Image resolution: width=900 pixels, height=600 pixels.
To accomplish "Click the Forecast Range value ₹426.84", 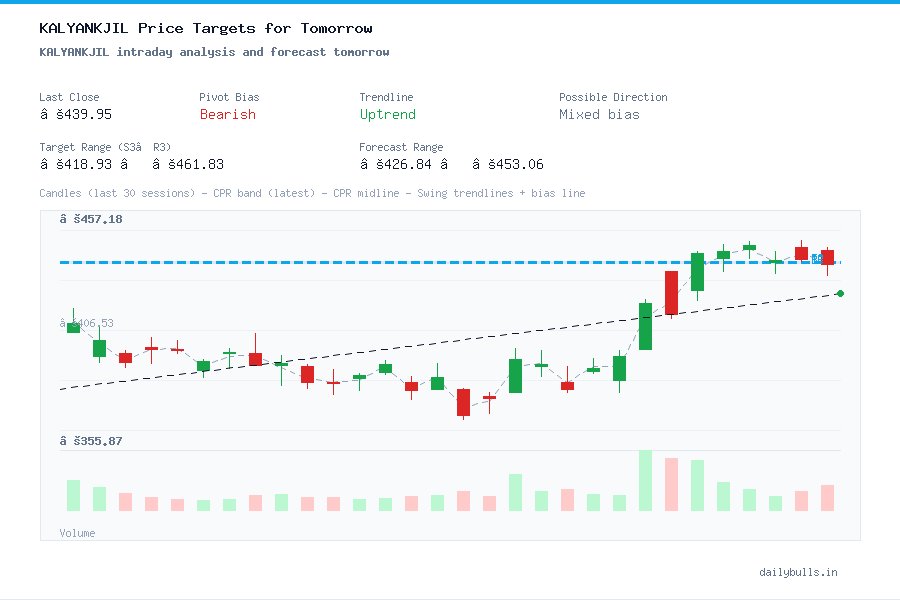I will [397, 164].
